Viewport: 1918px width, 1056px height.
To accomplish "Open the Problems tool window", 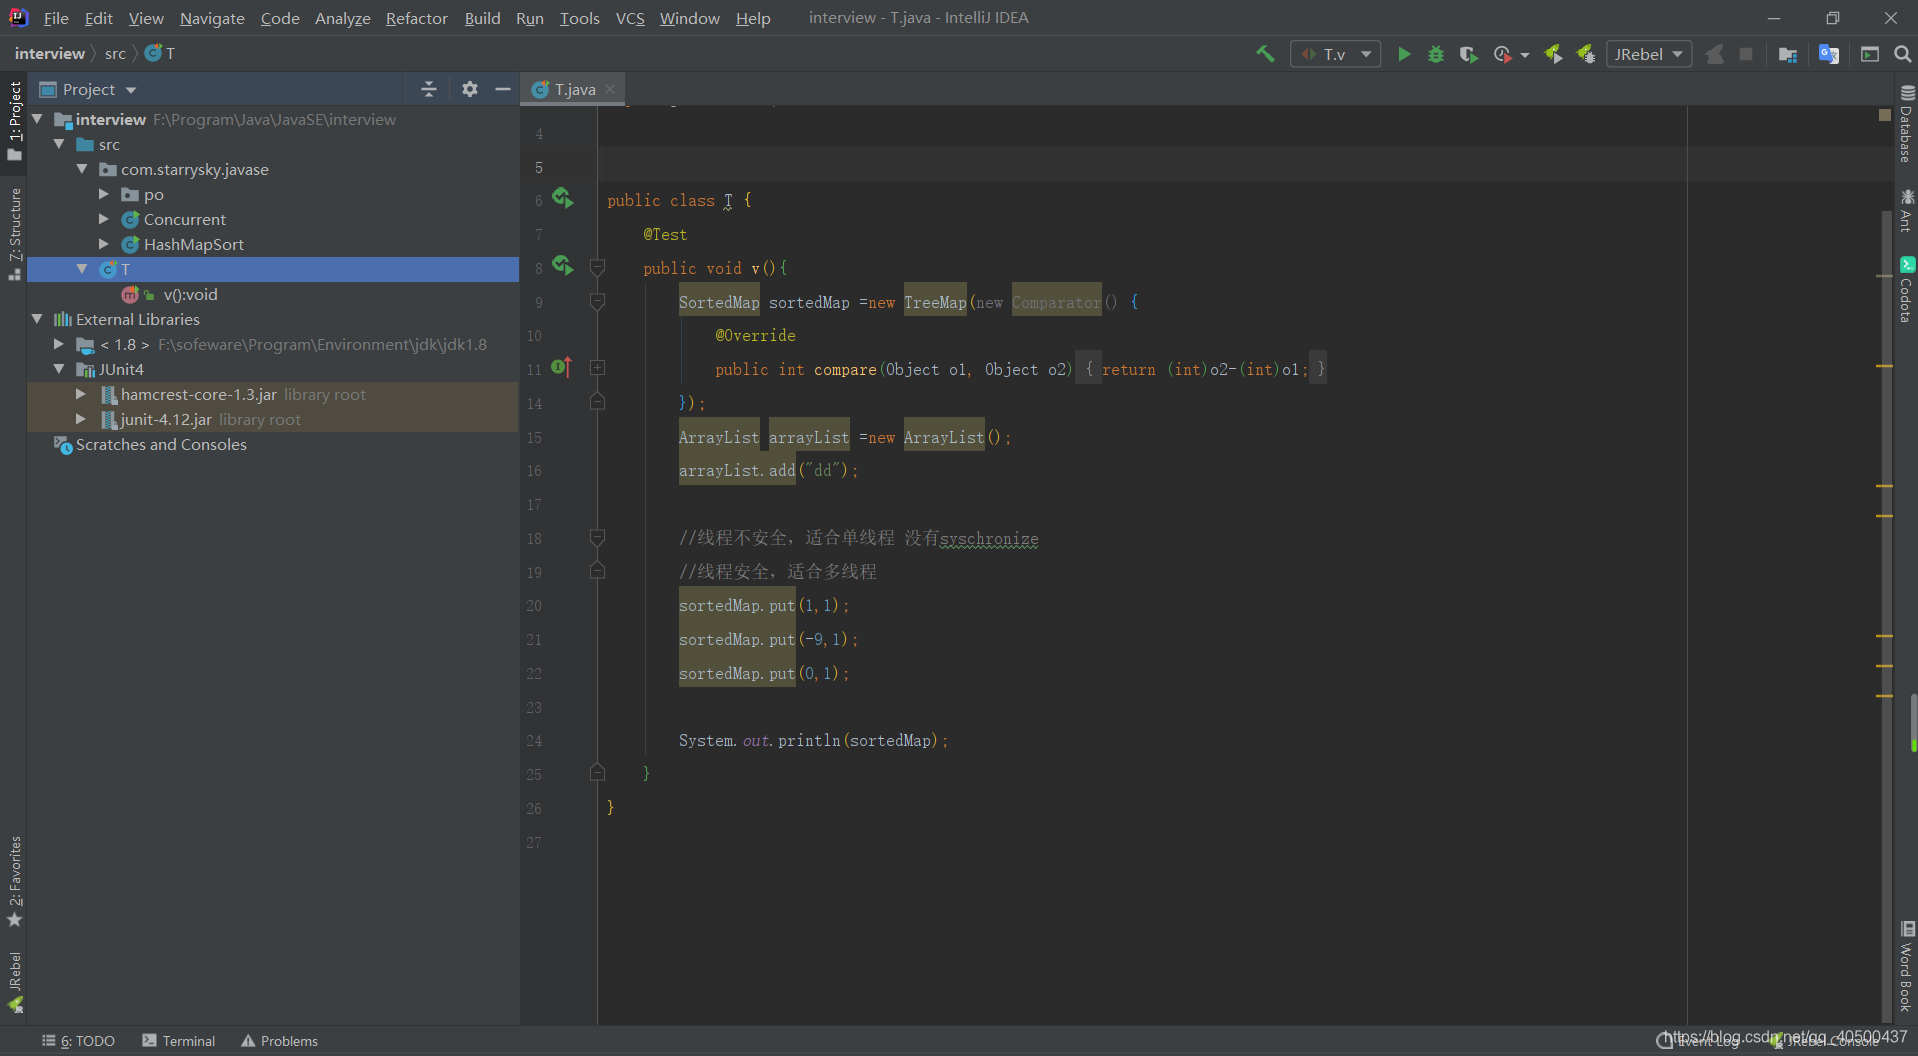I will pyautogui.click(x=280, y=1041).
